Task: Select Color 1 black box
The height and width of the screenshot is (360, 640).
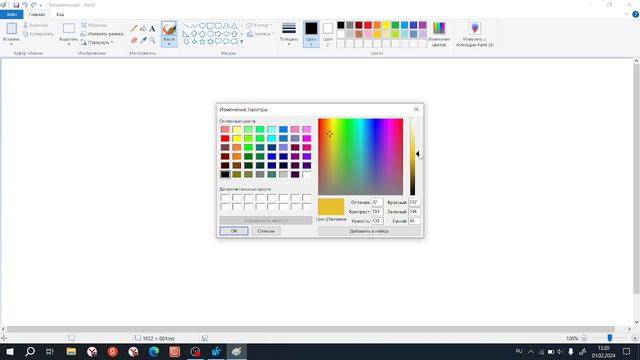Action: (x=311, y=34)
